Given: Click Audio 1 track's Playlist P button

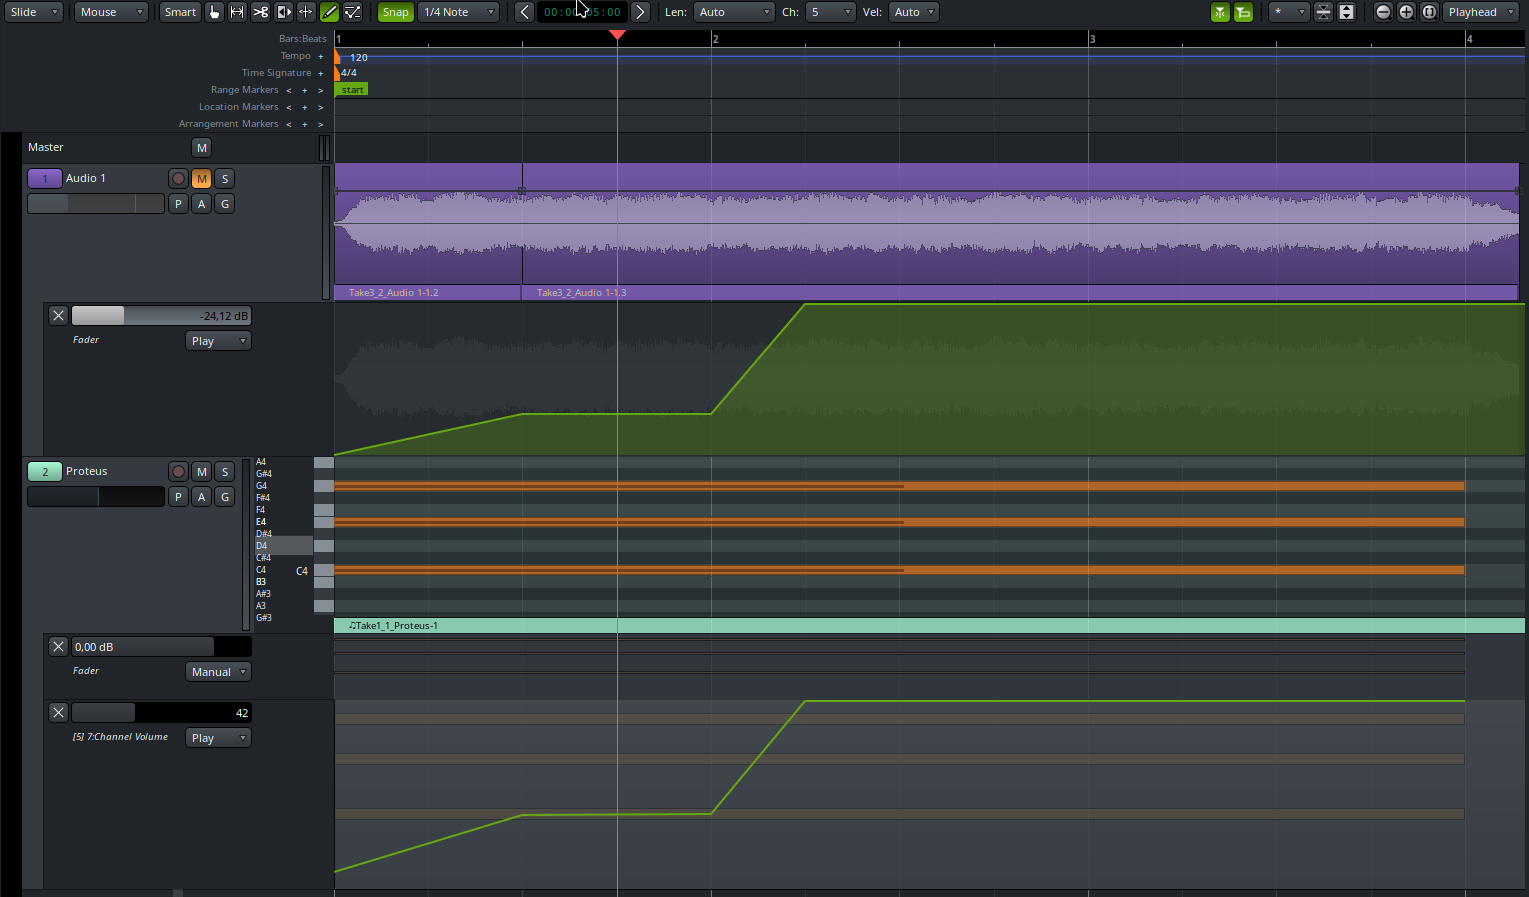Looking at the screenshot, I should [178, 204].
